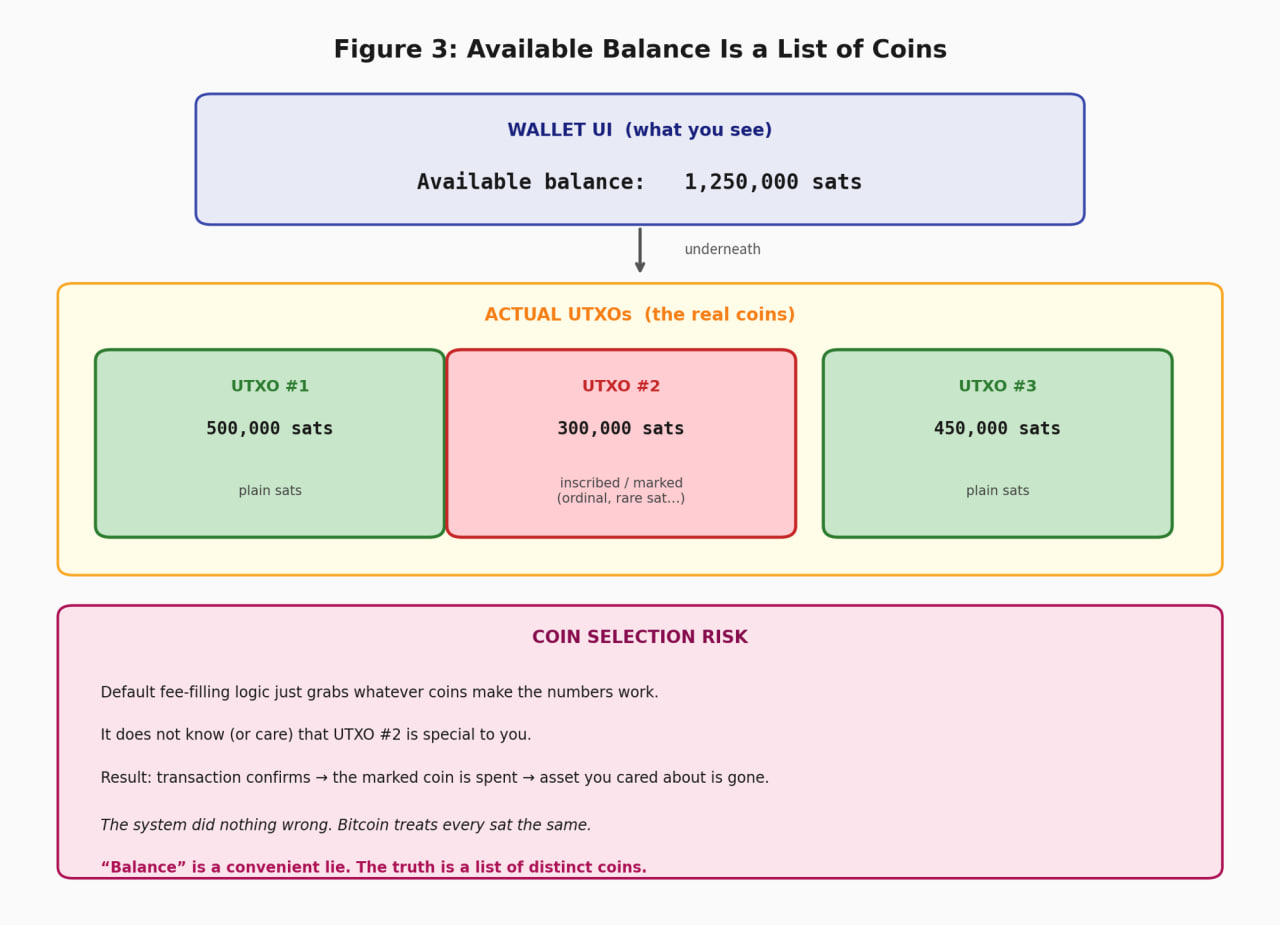The height and width of the screenshot is (925, 1280).
Task: Select the inscribed / marked description
Action: click(x=621, y=490)
